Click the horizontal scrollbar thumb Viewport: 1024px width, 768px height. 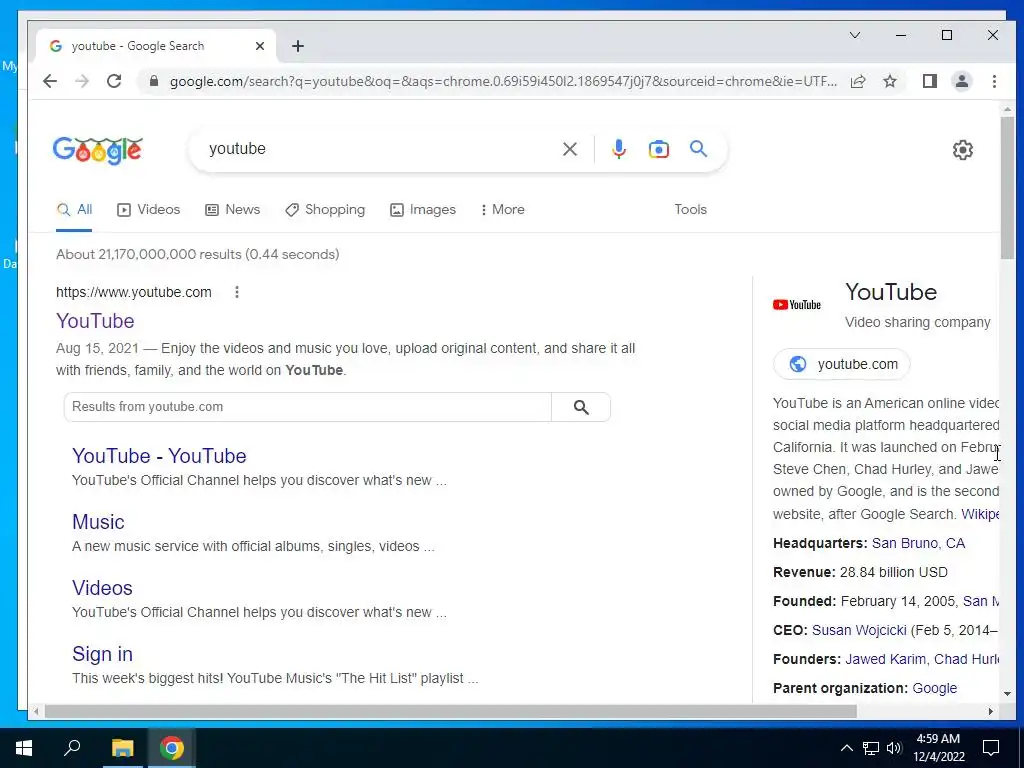[451, 711]
